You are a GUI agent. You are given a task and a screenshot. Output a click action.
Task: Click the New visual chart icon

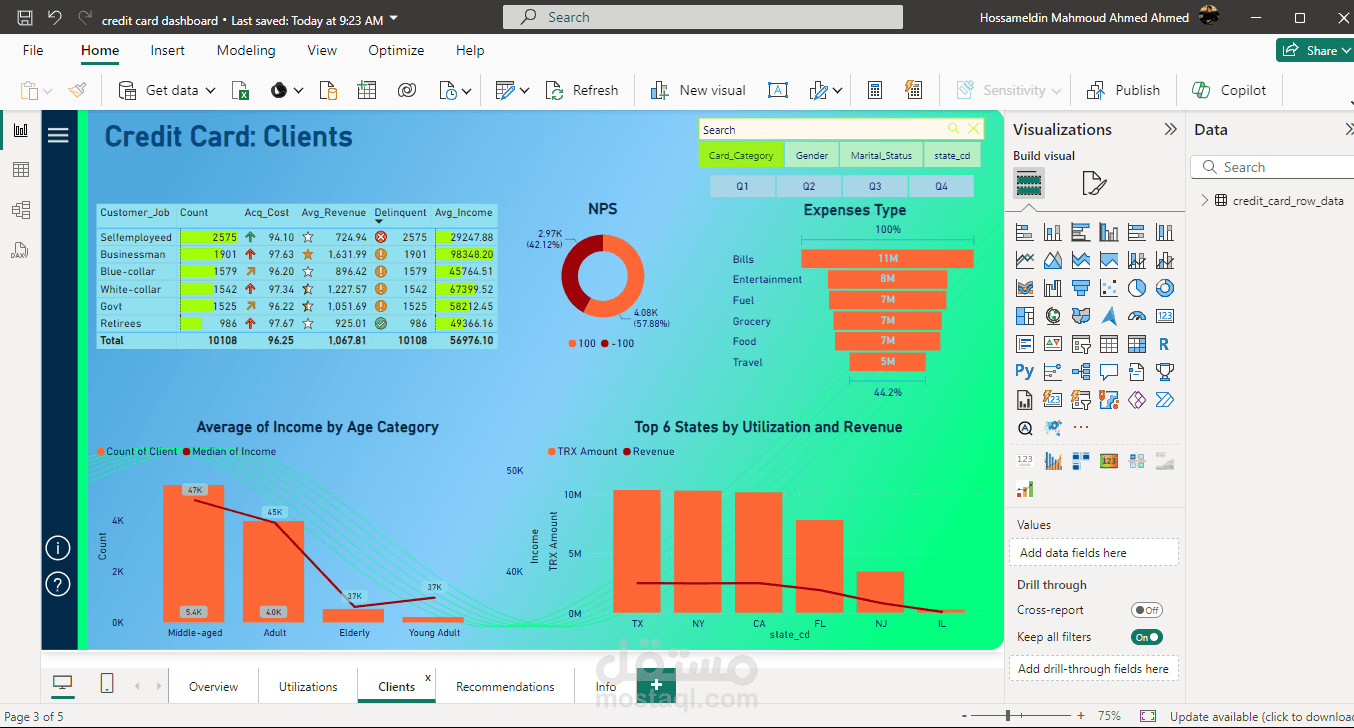click(660, 91)
